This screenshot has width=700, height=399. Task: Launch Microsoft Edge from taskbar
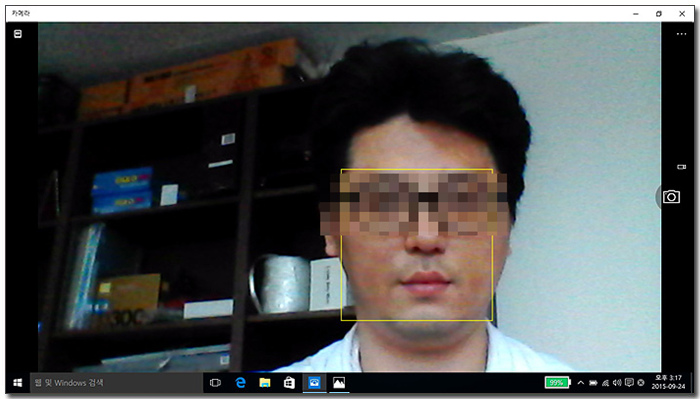(x=241, y=383)
